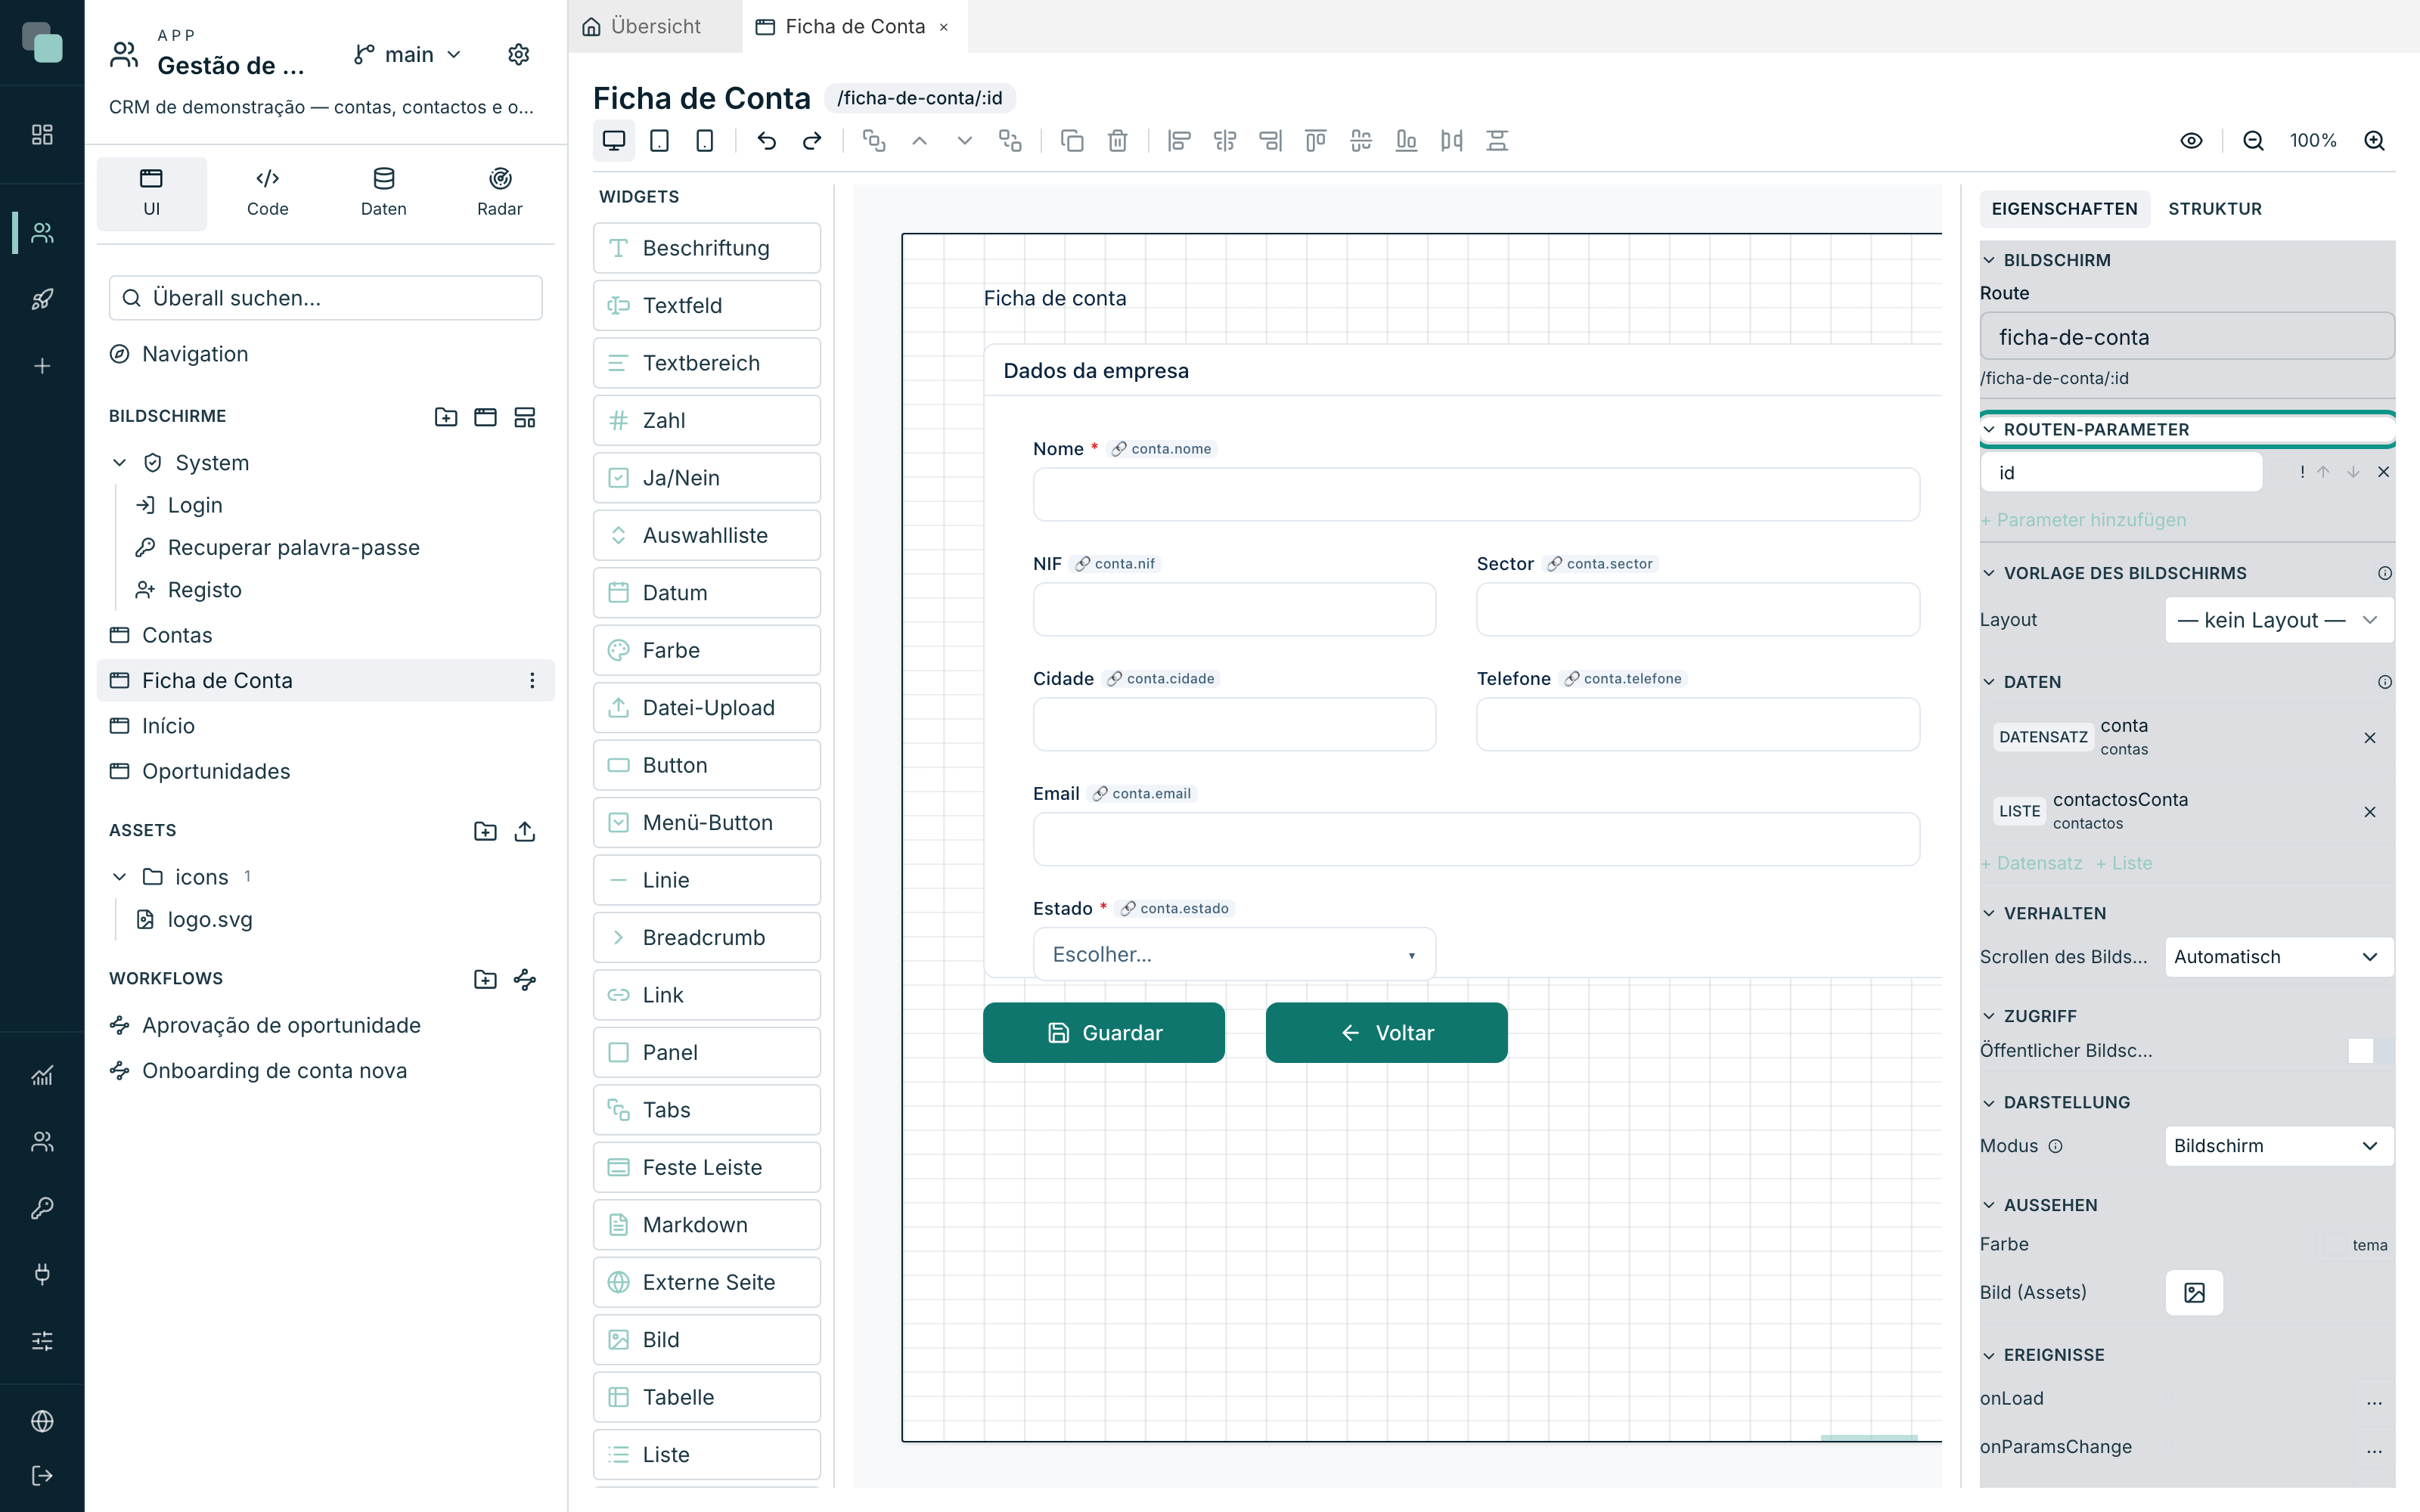The width and height of the screenshot is (2420, 1512).
Task: Open onLoad event options
Action: 2375,1399
